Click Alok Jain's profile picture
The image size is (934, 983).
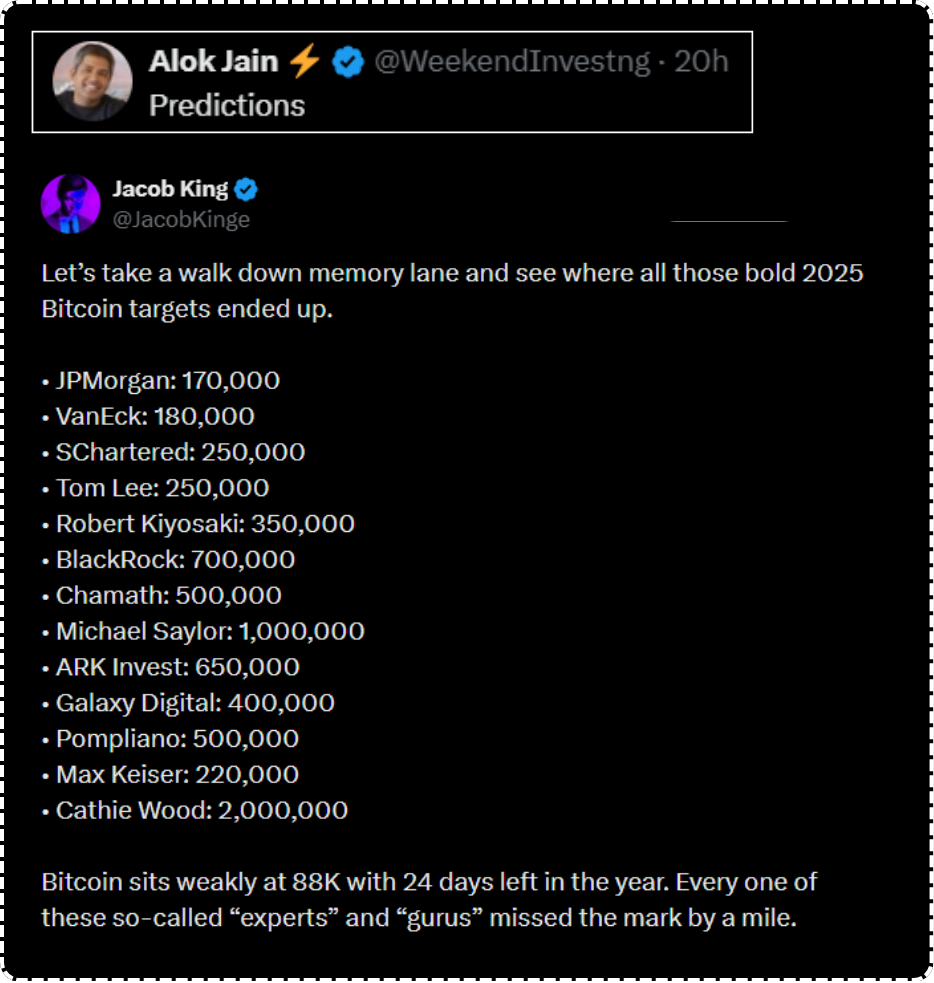[91, 81]
